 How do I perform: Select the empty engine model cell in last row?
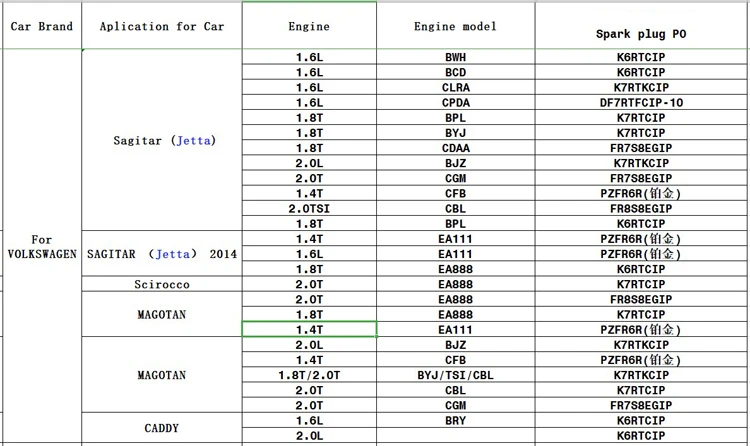tap(455, 435)
